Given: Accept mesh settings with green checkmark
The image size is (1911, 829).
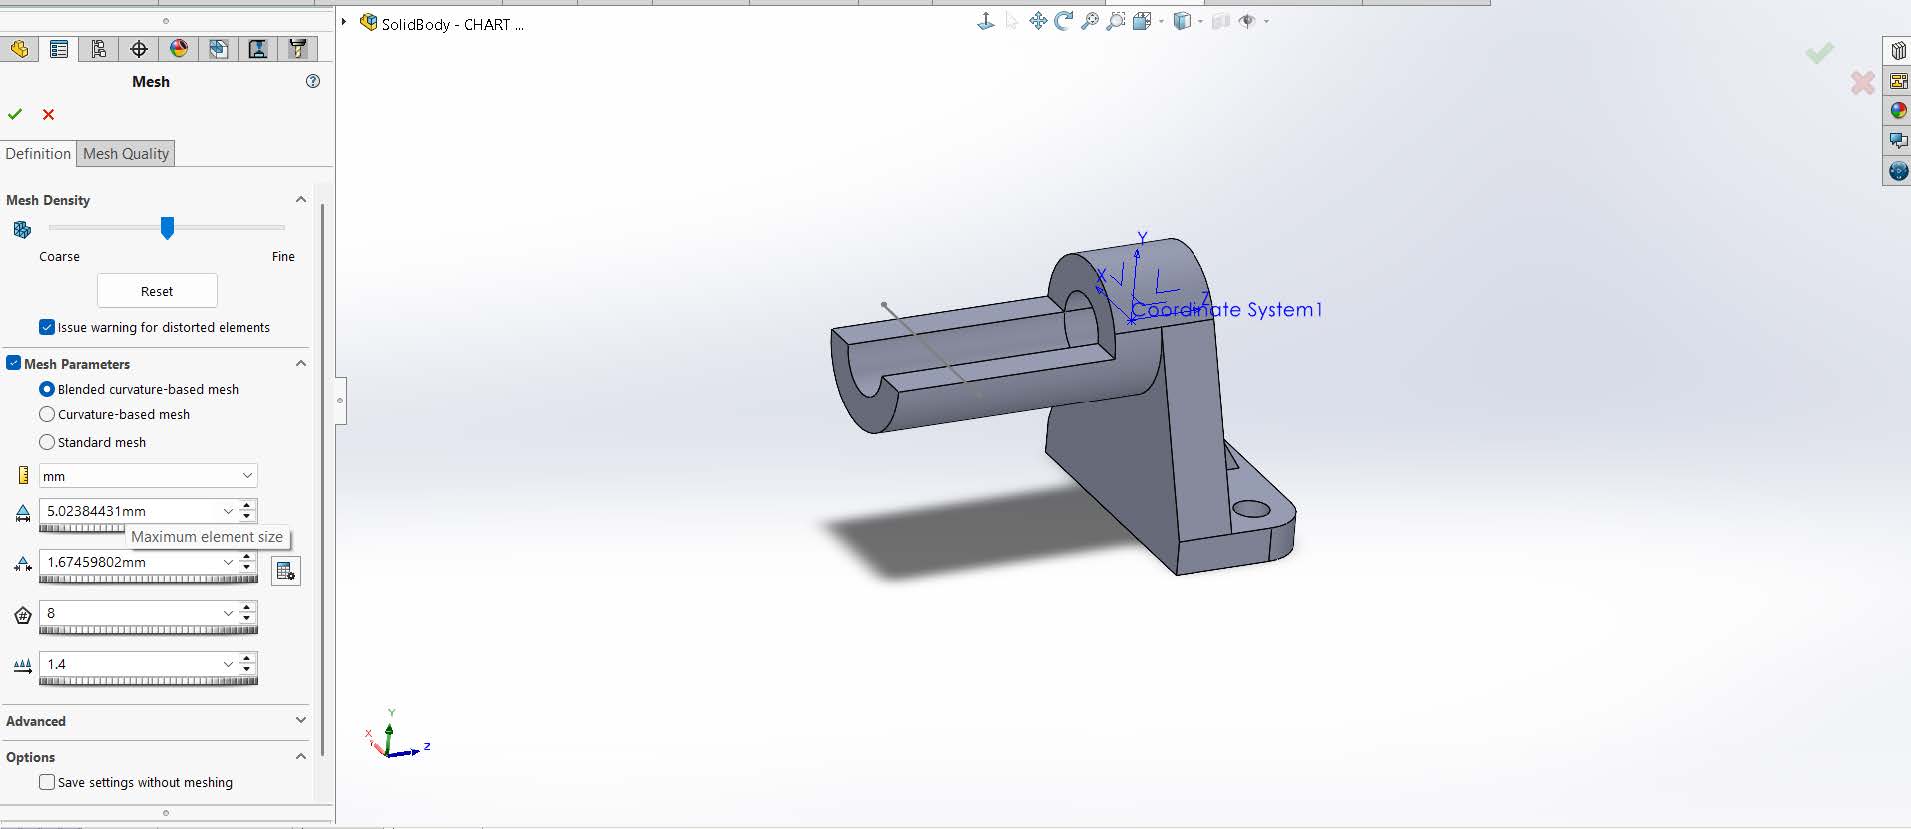Looking at the screenshot, I should (15, 115).
